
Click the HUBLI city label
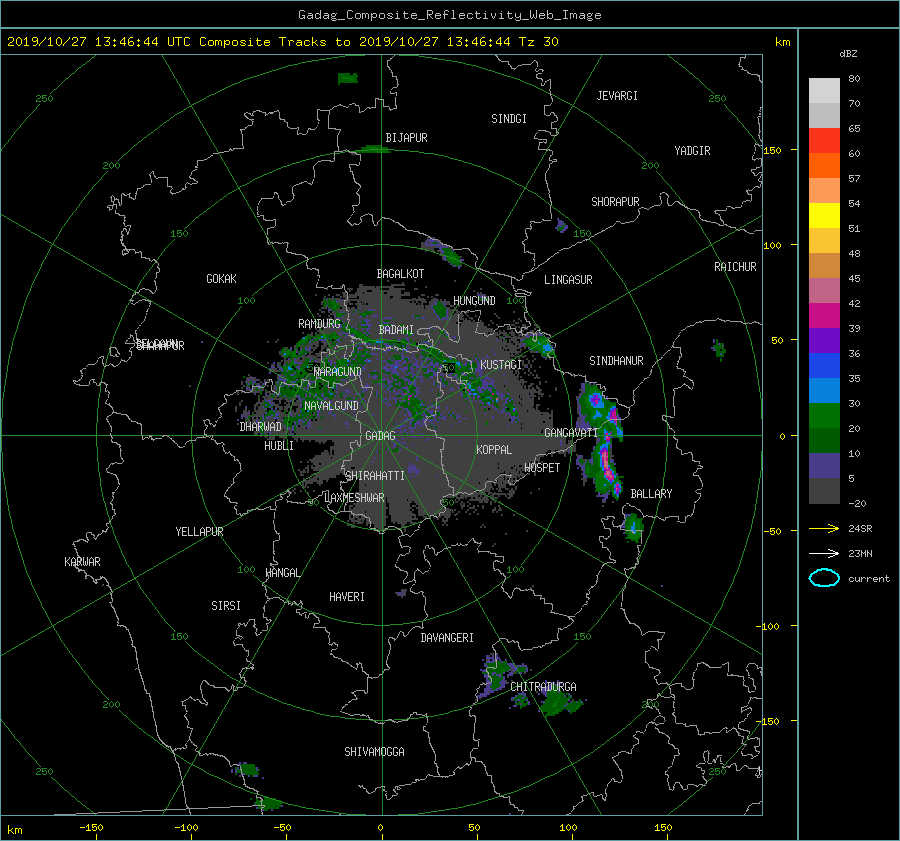point(279,446)
